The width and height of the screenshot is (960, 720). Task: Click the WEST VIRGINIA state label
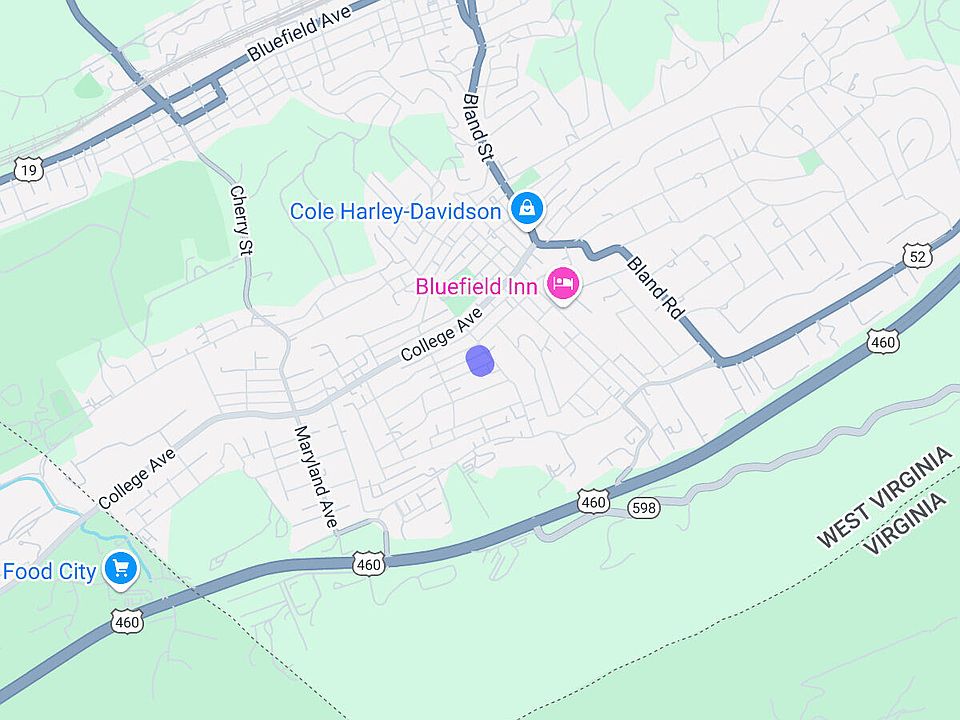(884, 497)
